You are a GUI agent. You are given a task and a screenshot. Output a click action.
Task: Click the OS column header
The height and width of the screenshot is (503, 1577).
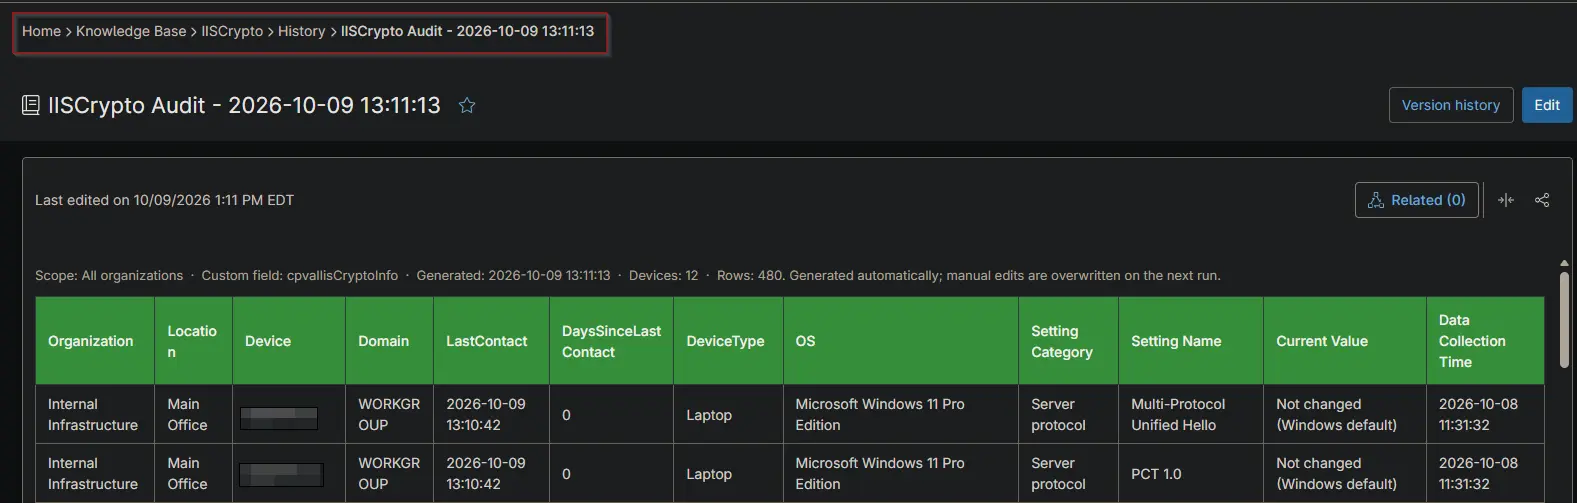(x=901, y=341)
